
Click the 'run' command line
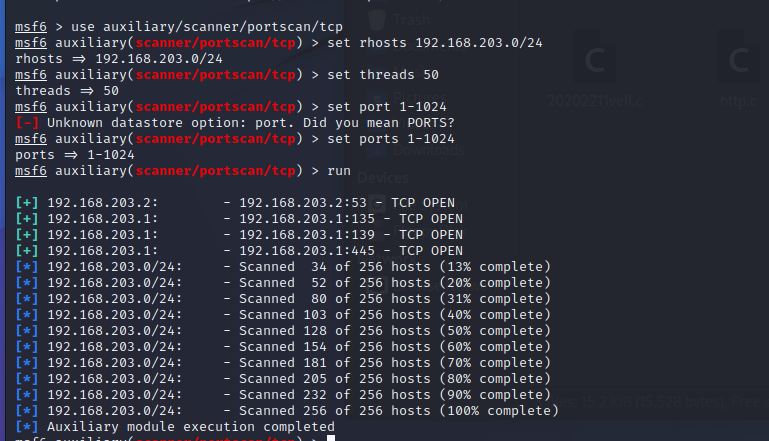(x=339, y=171)
